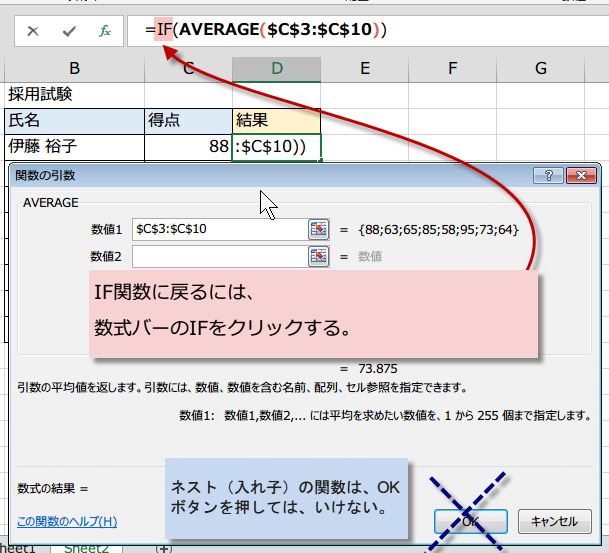Switch to the Sheet2 tab
The image size is (609, 553).
coord(86,548)
